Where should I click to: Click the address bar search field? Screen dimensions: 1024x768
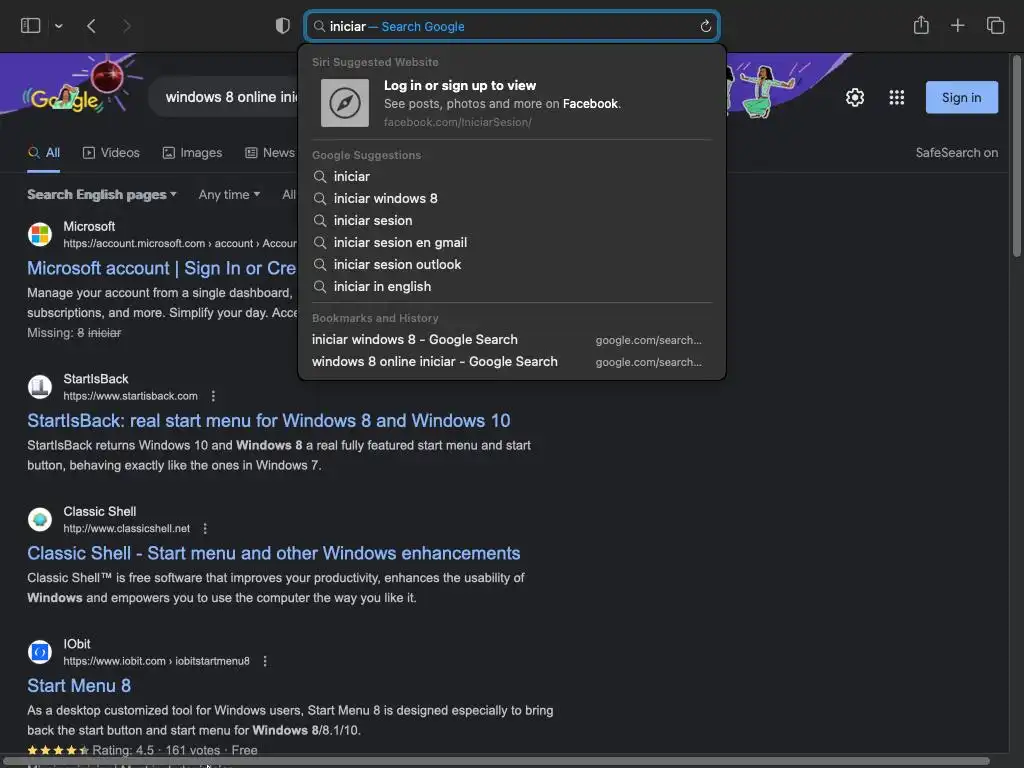click(x=512, y=26)
